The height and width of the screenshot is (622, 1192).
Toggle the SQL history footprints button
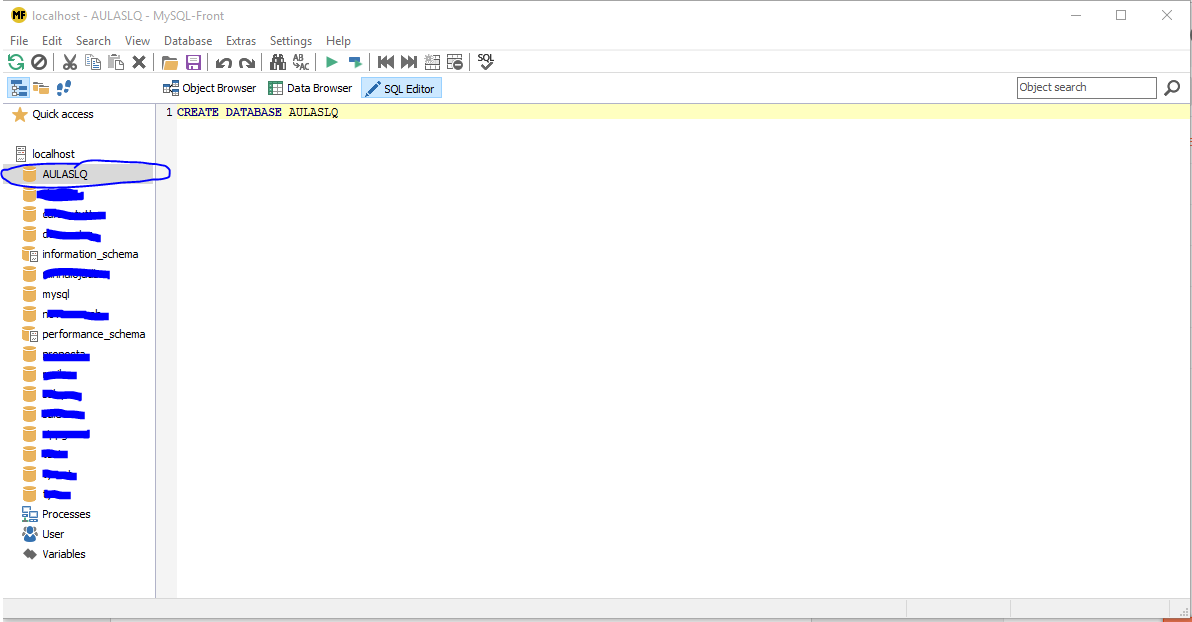pos(64,88)
